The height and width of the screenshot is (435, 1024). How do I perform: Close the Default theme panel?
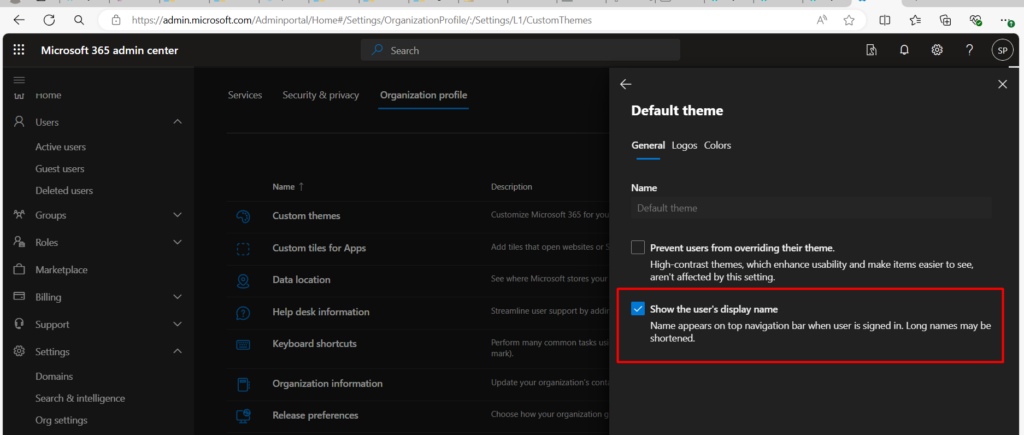[1002, 84]
